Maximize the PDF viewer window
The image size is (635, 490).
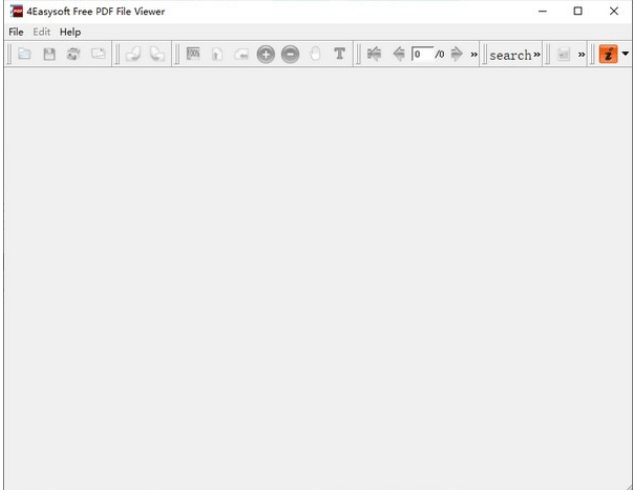tap(578, 11)
